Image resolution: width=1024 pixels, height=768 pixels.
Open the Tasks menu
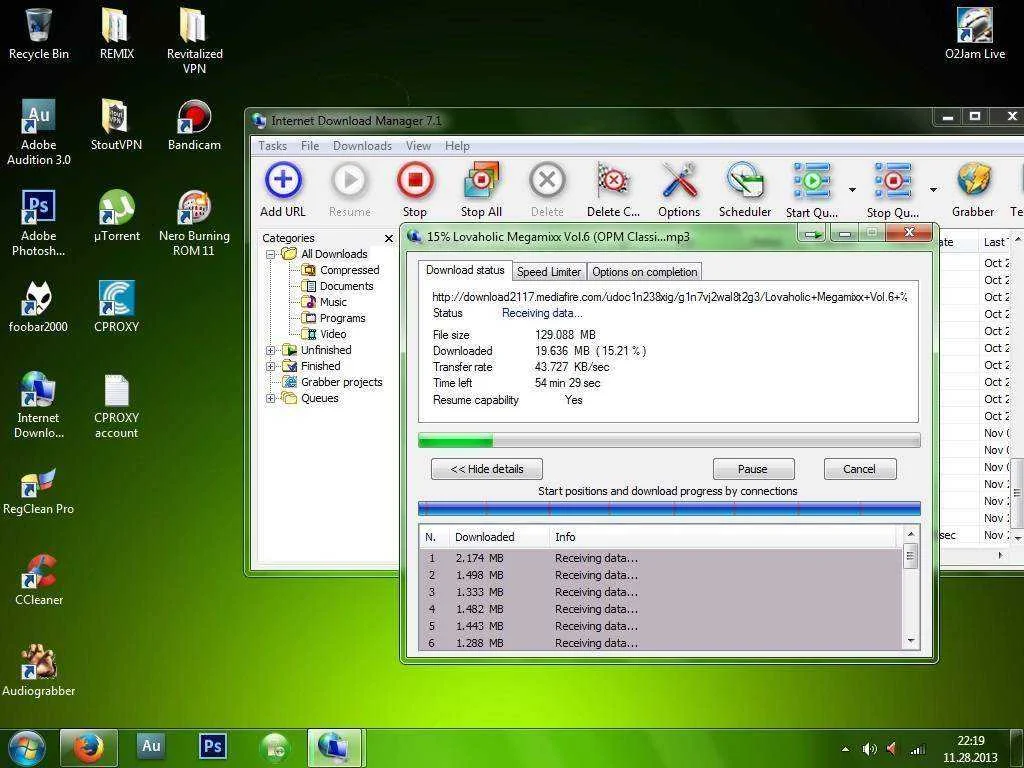click(x=272, y=146)
